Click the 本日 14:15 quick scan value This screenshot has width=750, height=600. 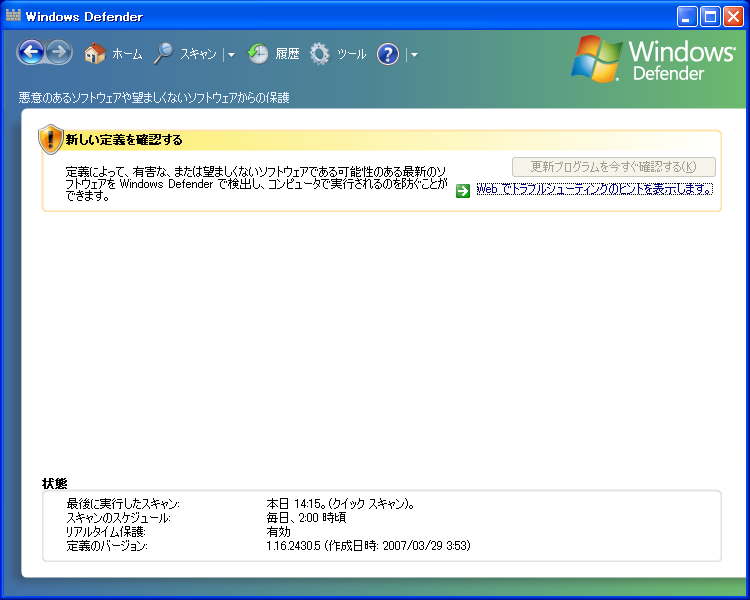(x=340, y=504)
